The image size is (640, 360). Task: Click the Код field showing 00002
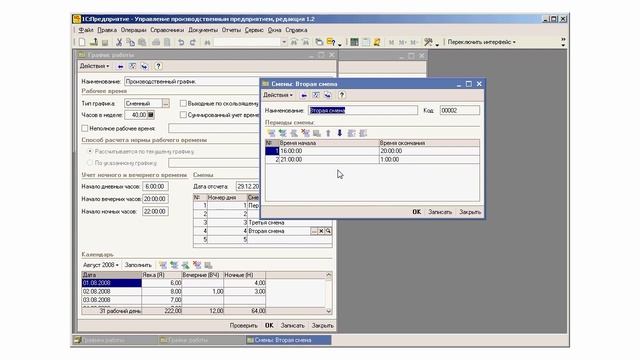pyautogui.click(x=460, y=110)
